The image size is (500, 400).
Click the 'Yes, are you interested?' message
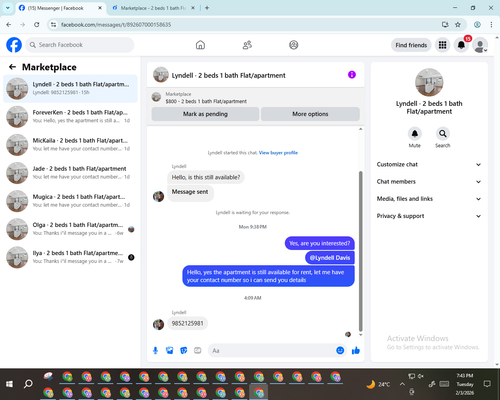tap(320, 243)
